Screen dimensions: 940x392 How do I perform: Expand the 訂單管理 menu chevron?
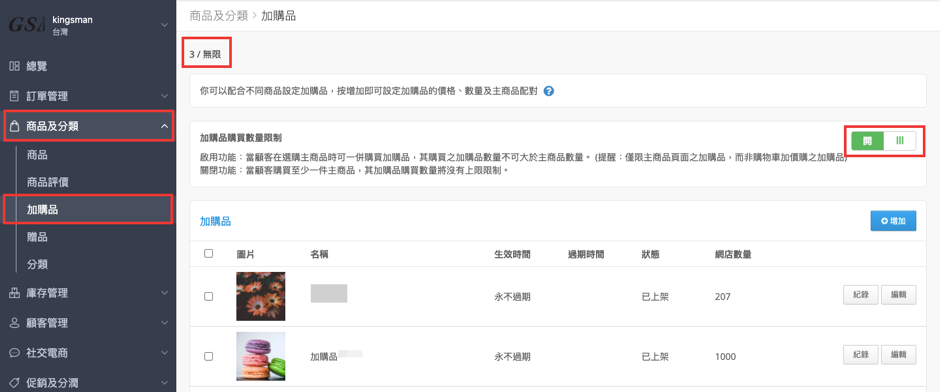(165, 96)
